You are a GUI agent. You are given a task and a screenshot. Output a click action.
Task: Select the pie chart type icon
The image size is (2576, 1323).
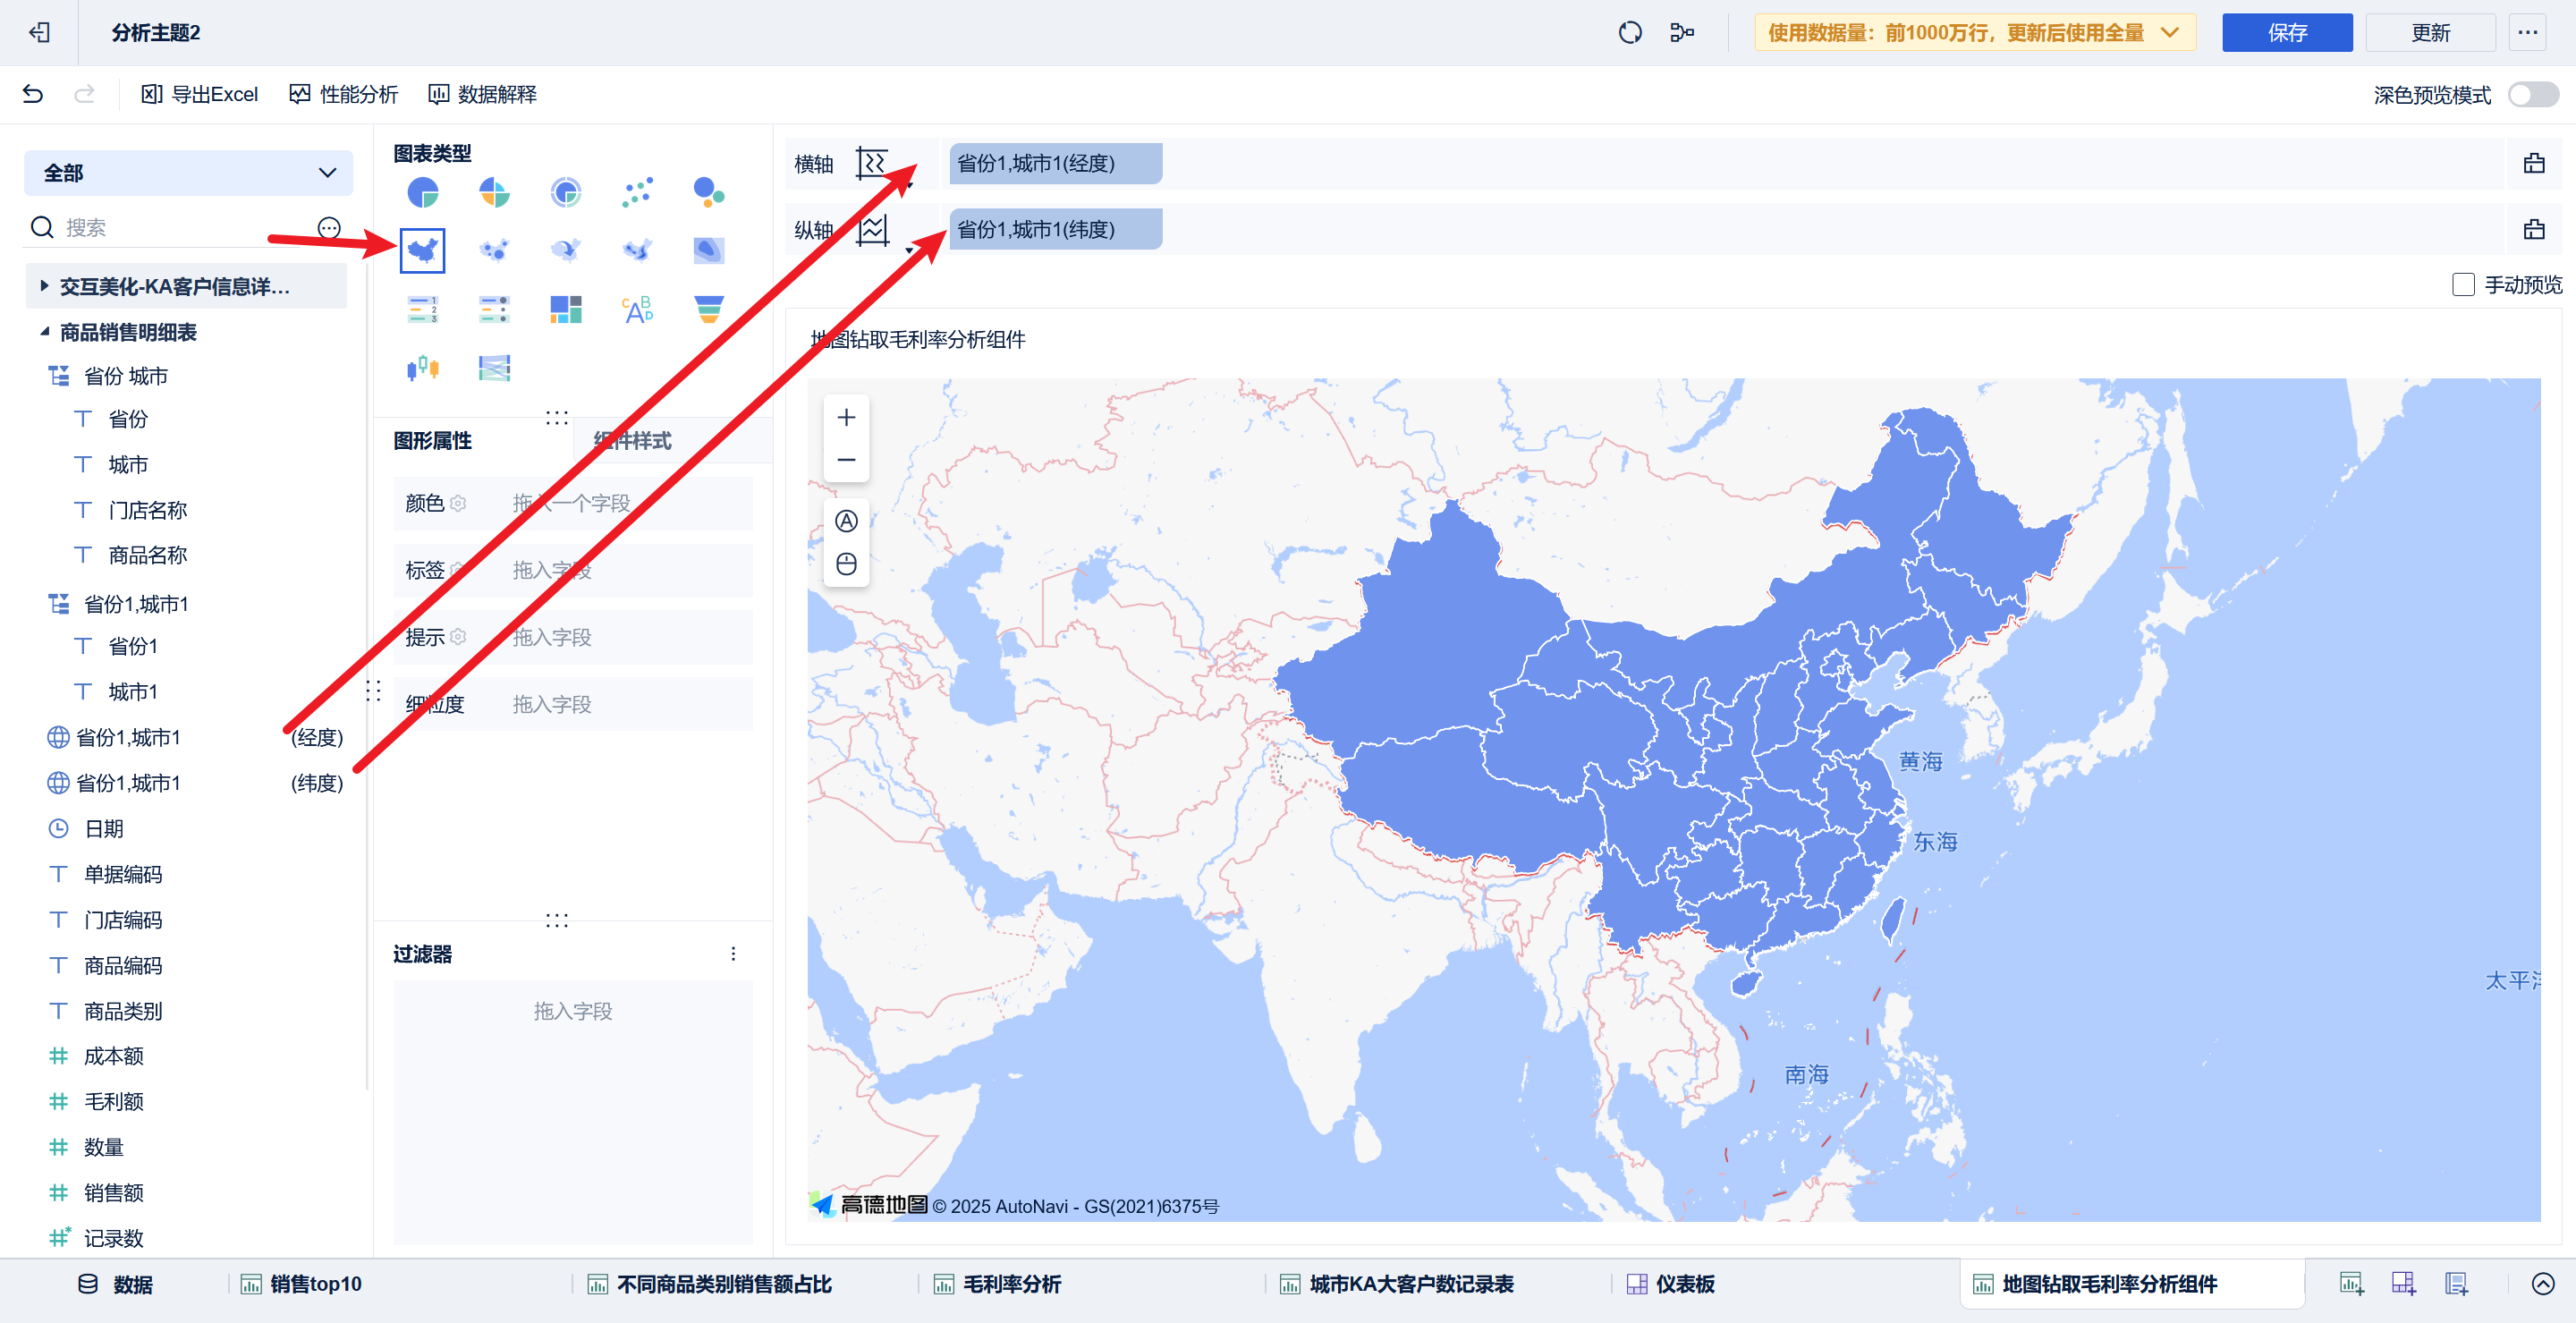pos(422,192)
